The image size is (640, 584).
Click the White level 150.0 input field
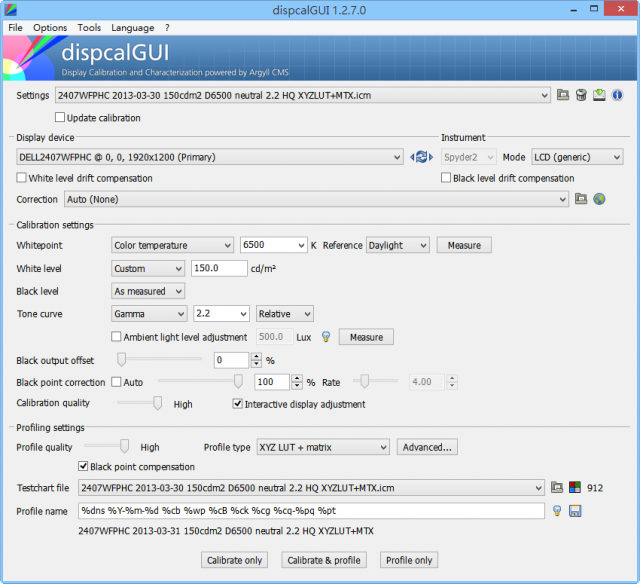coord(219,268)
